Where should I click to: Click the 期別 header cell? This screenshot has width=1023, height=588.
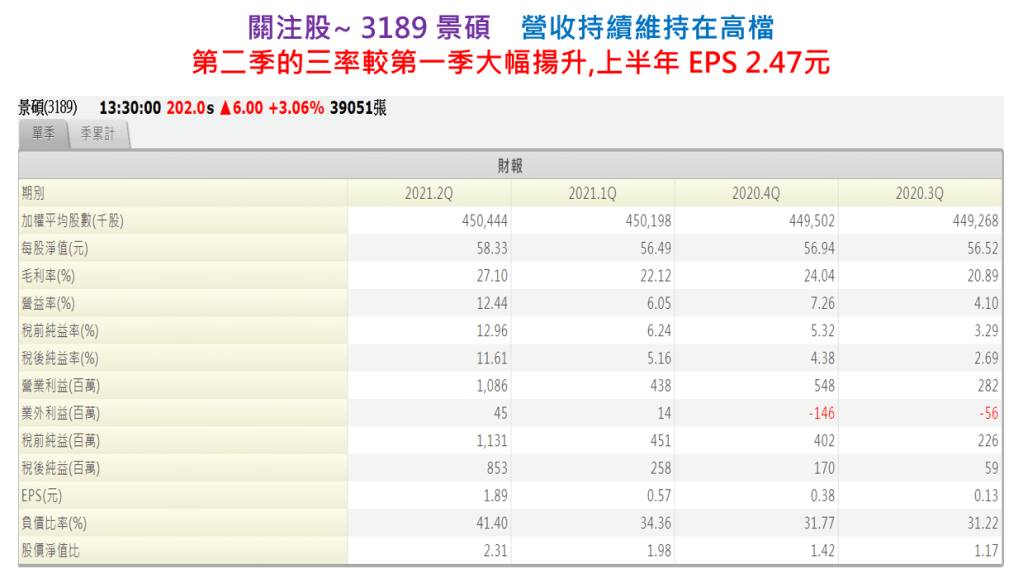point(33,194)
